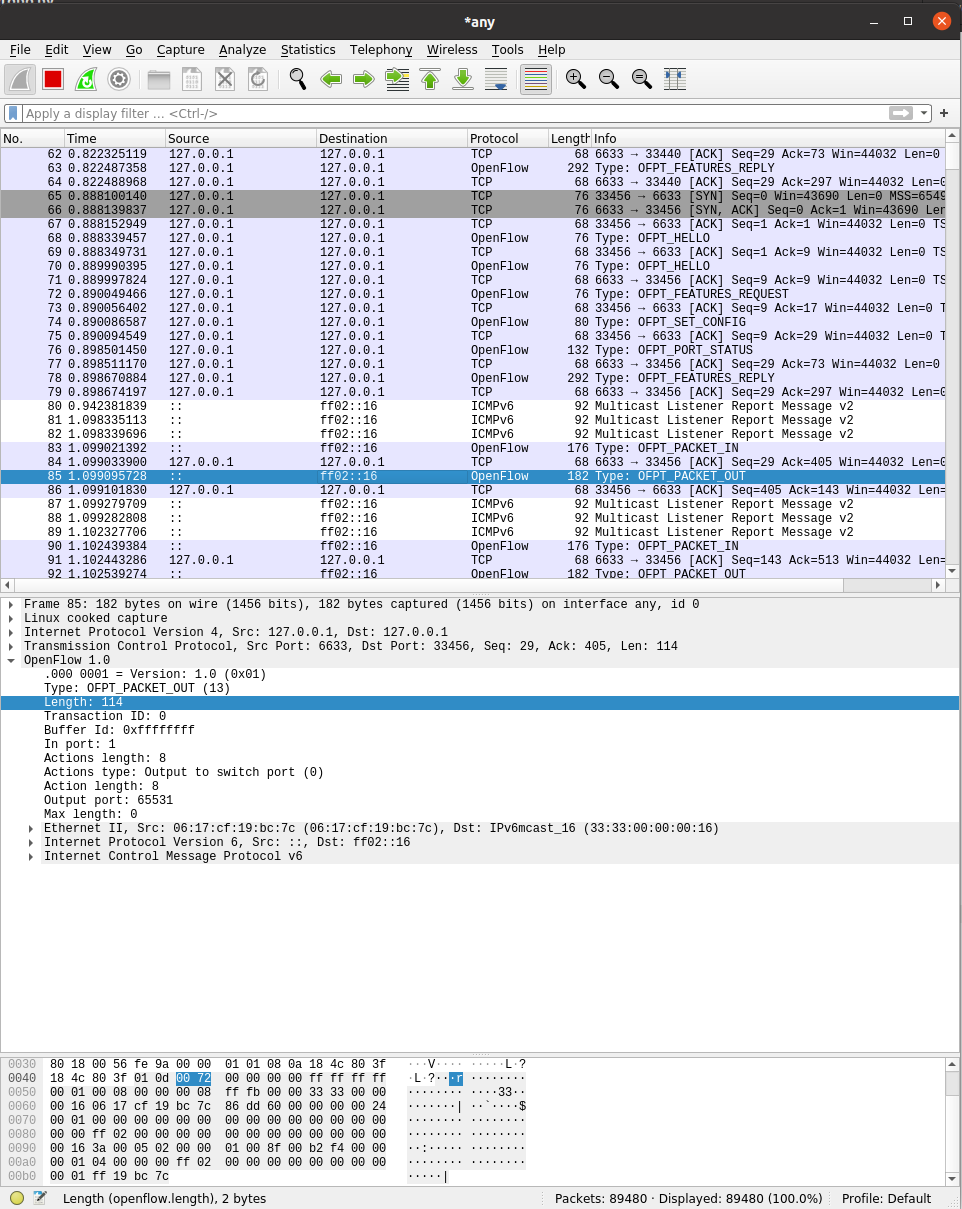The height and width of the screenshot is (1209, 962).
Task: Select 'Buffer Id: 0xffffffff' field
Action: (x=480, y=730)
